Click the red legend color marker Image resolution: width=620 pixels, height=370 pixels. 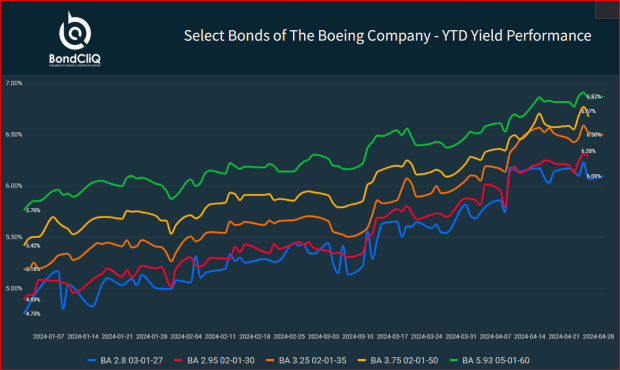pyautogui.click(x=178, y=361)
